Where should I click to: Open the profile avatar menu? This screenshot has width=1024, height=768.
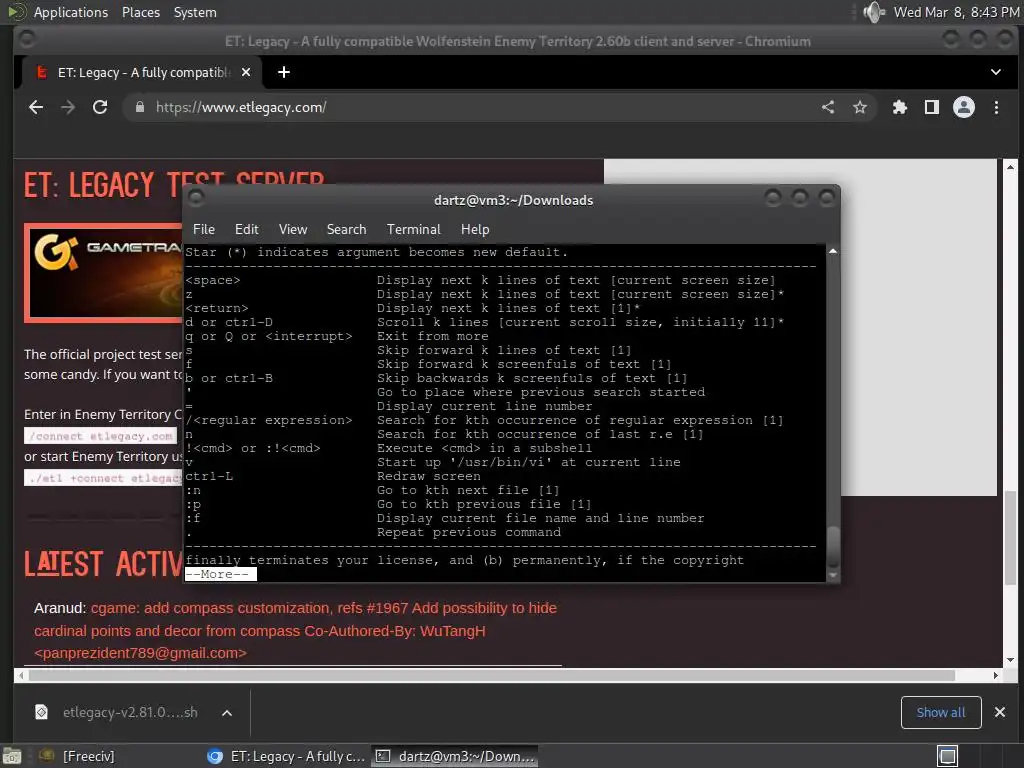964,107
